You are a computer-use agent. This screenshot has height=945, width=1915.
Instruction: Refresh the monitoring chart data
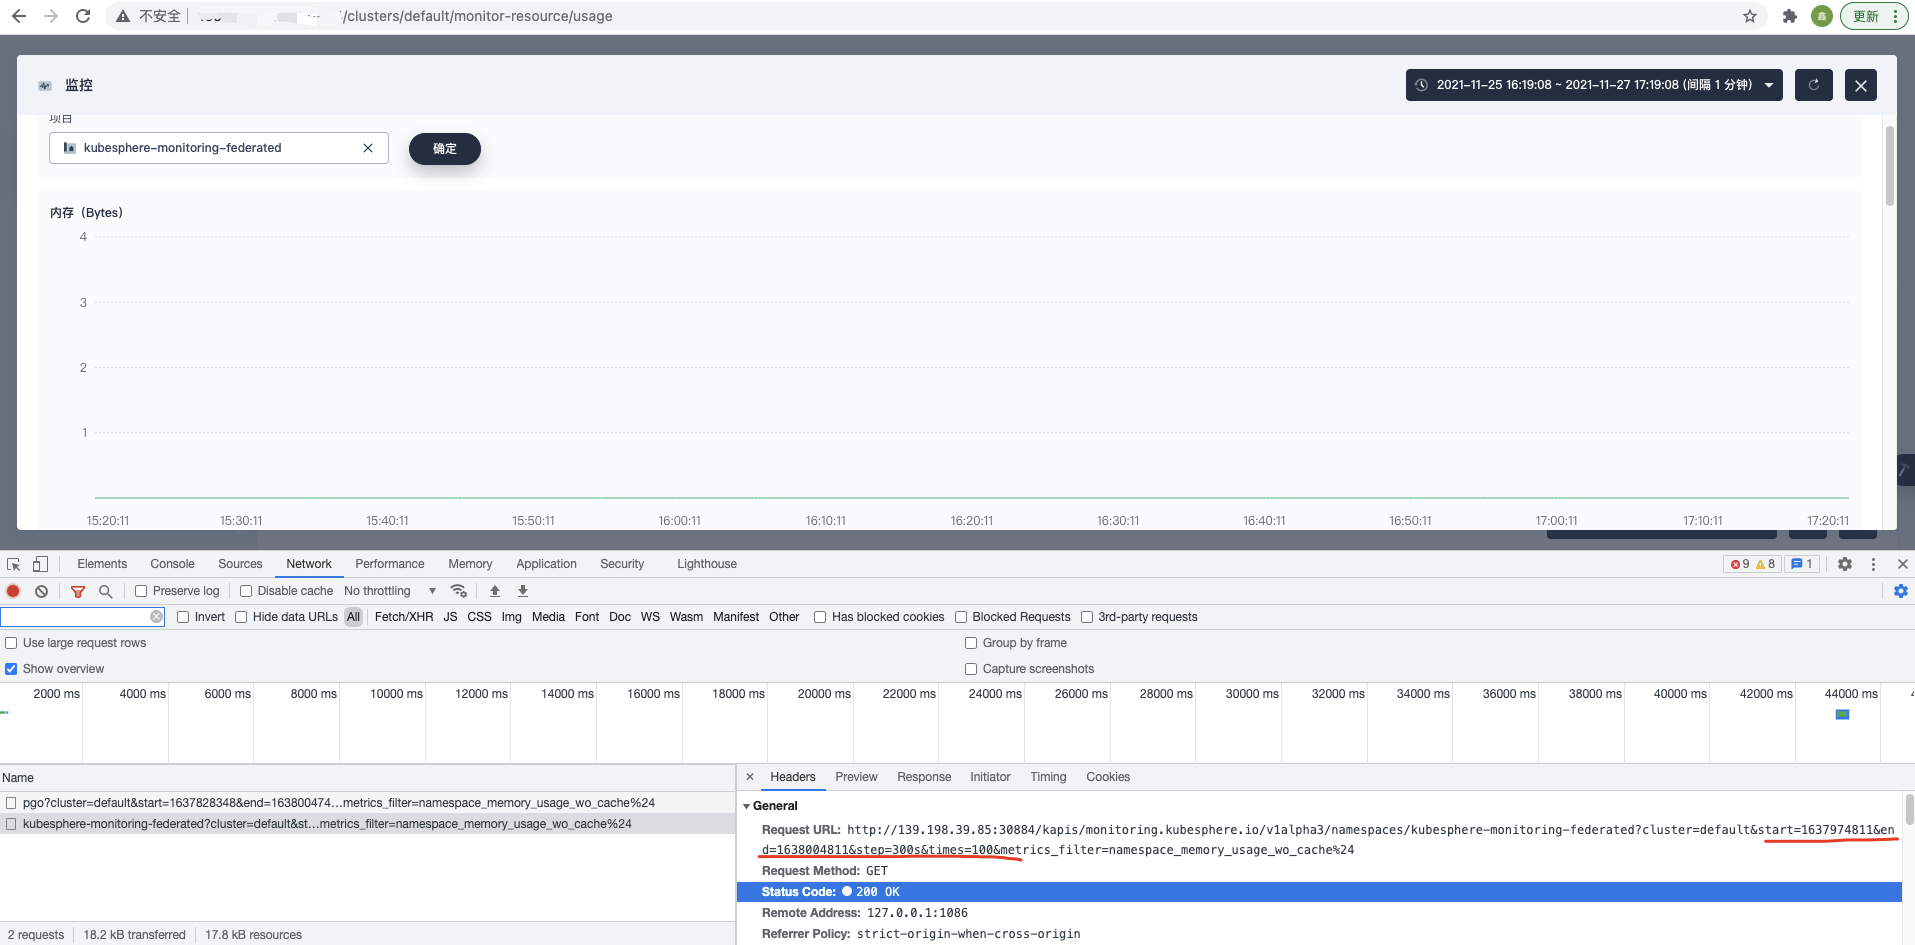click(x=1813, y=85)
